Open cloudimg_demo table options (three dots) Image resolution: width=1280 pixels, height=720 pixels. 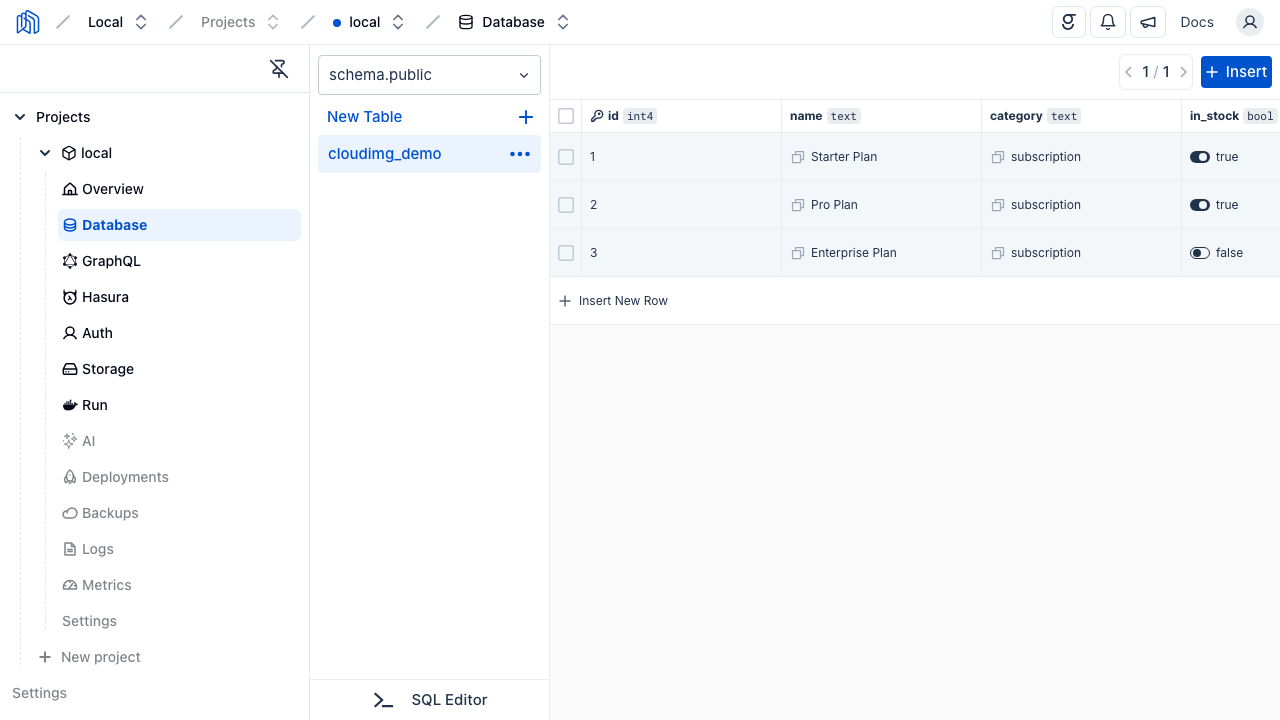(520, 154)
